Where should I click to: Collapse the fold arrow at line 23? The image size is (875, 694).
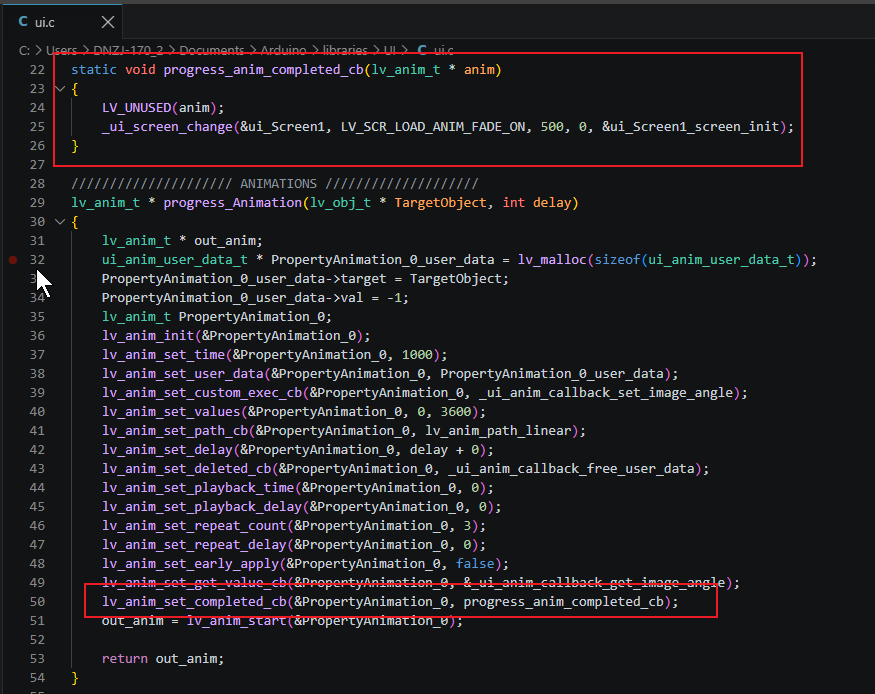[x=60, y=89]
